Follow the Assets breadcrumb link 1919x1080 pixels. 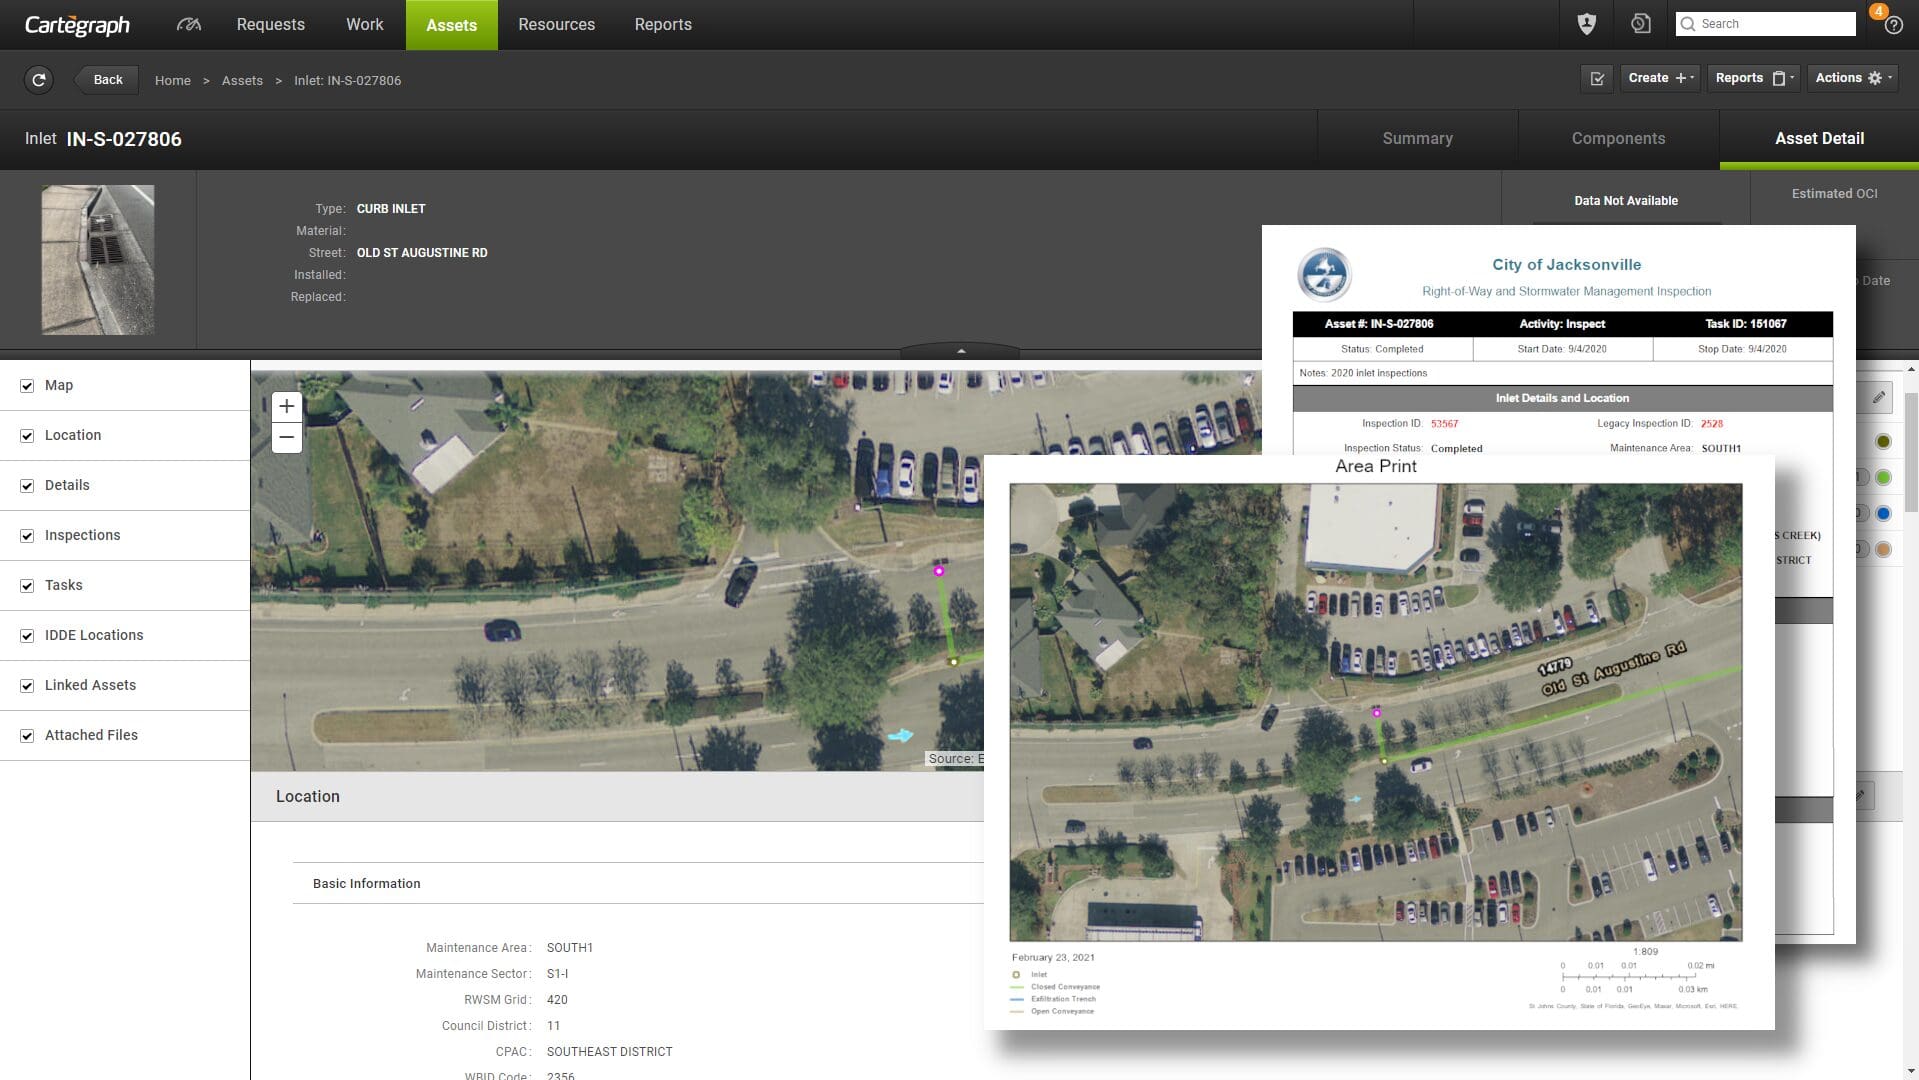(242, 80)
